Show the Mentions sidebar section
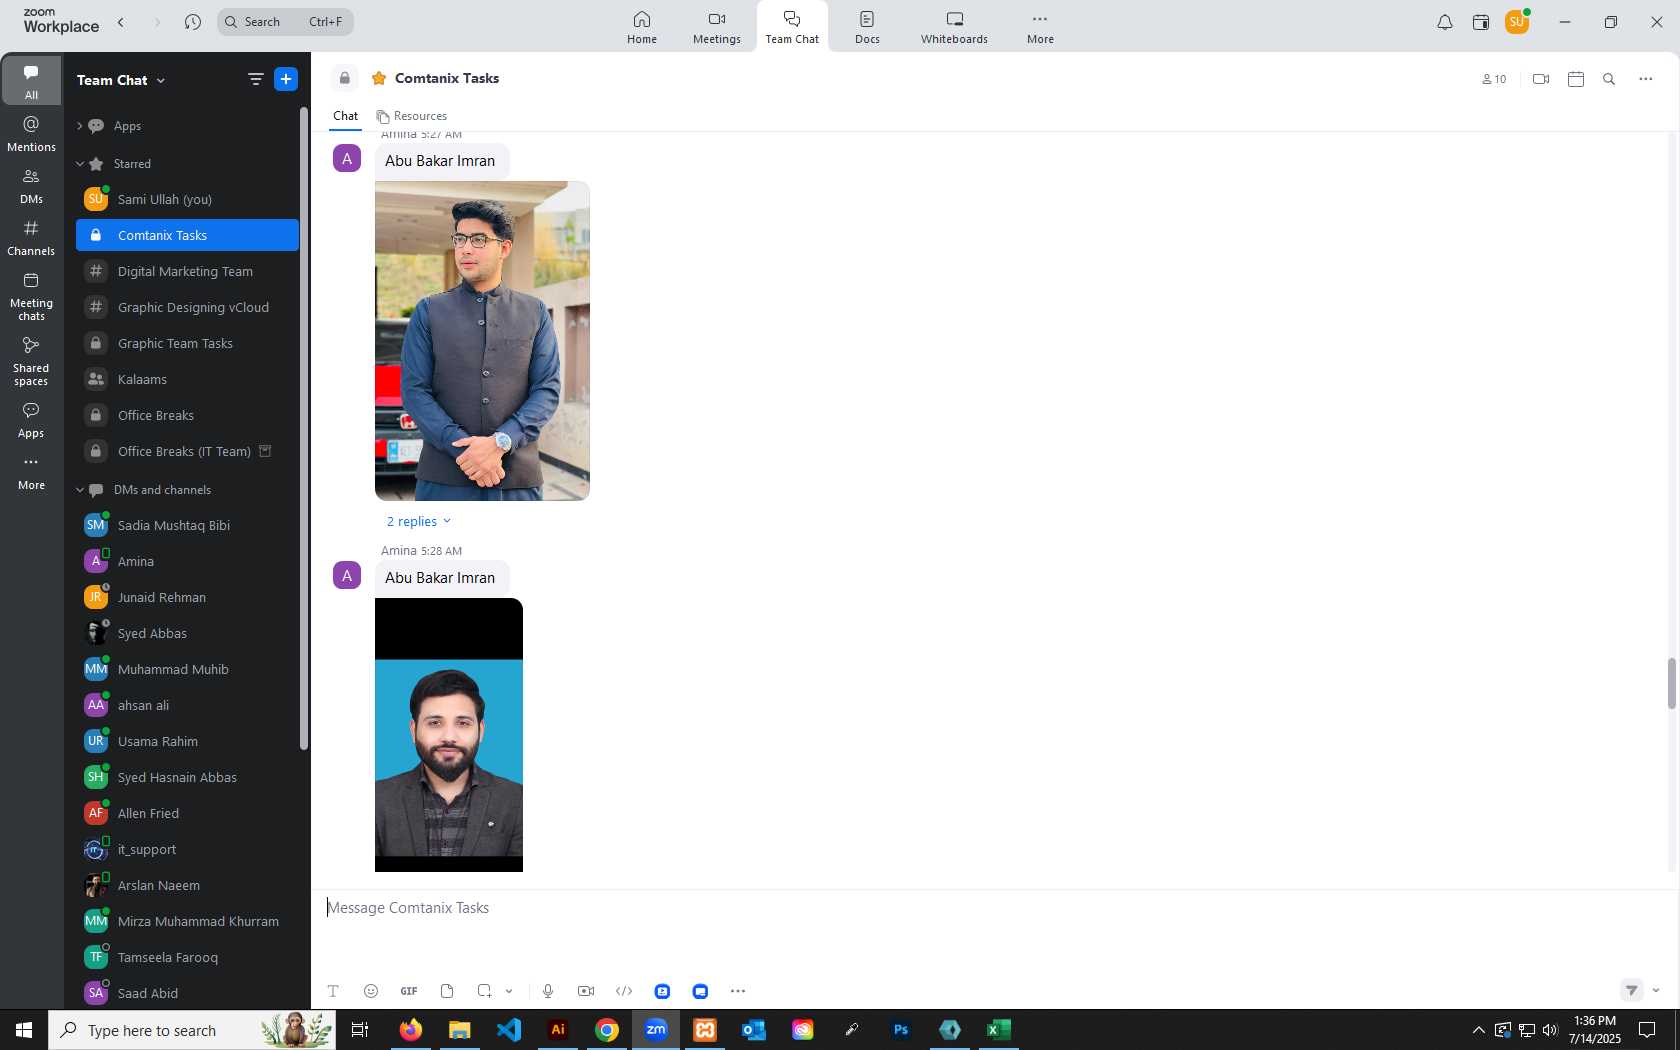Screen dimensions: 1680x1050 click(x=31, y=134)
